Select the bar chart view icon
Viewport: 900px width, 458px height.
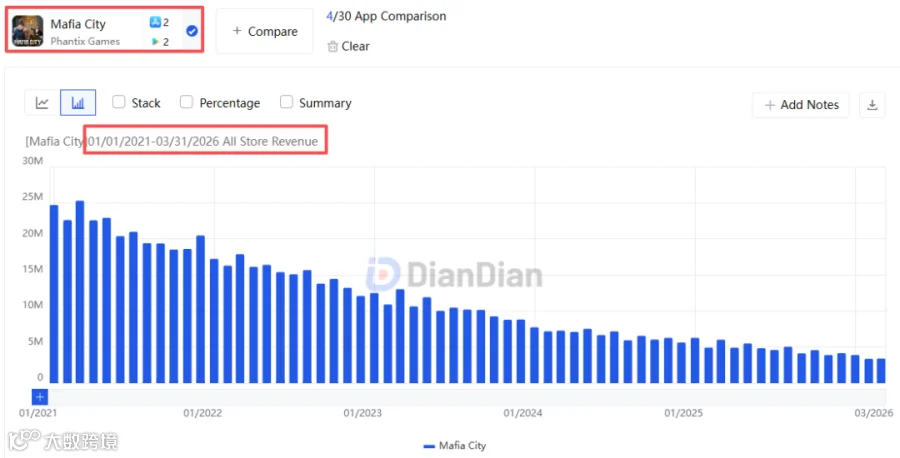(x=78, y=103)
